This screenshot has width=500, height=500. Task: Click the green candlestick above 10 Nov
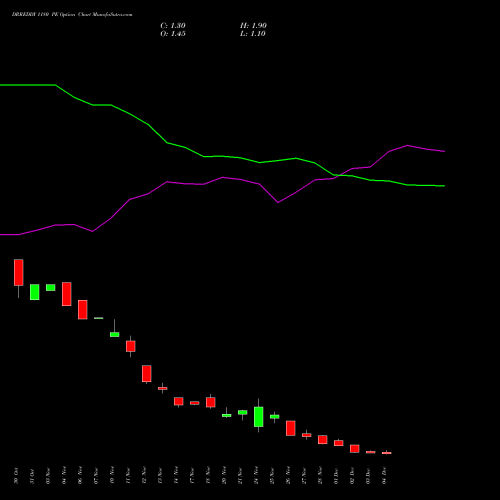tap(115, 334)
